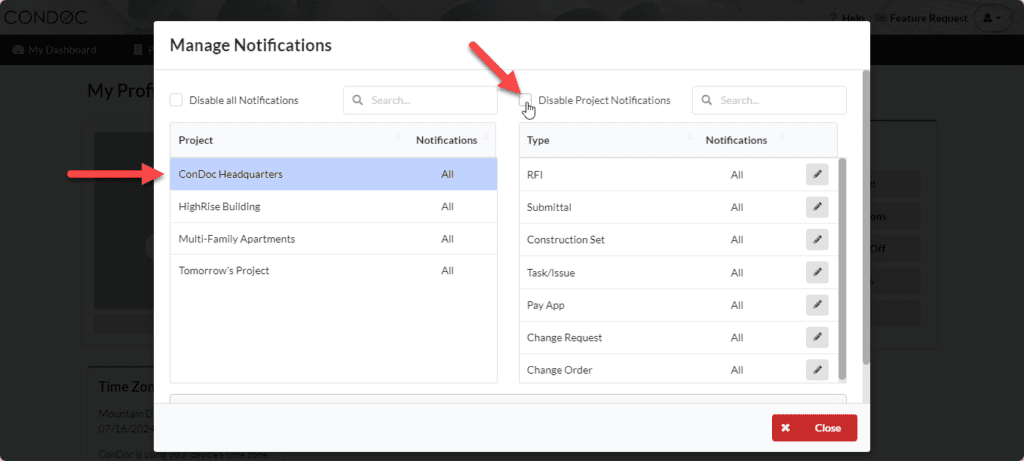Viewport: 1024px width, 461px height.
Task: Click the project search input field
Action: pos(420,101)
